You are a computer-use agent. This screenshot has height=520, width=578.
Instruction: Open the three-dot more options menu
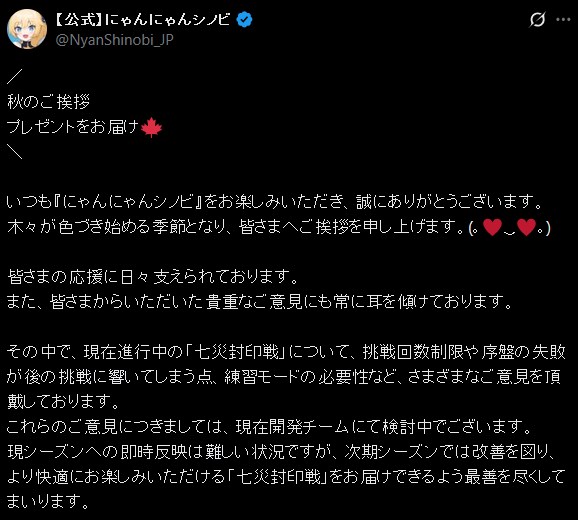coord(563,20)
